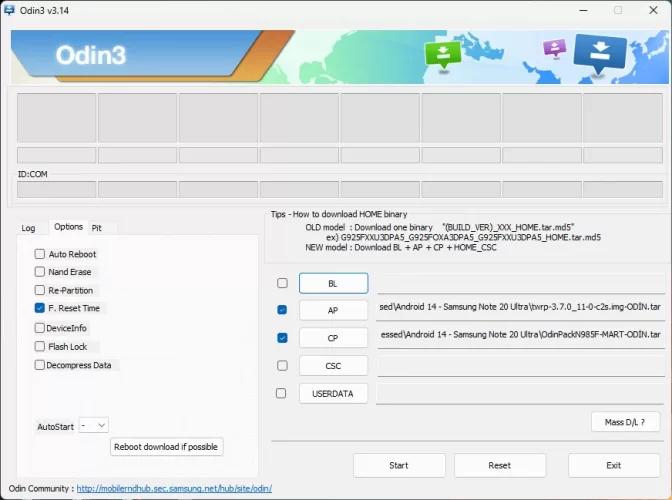Uncheck the CP file checkbox
Image resolution: width=672 pixels, height=500 pixels.
tap(282, 338)
